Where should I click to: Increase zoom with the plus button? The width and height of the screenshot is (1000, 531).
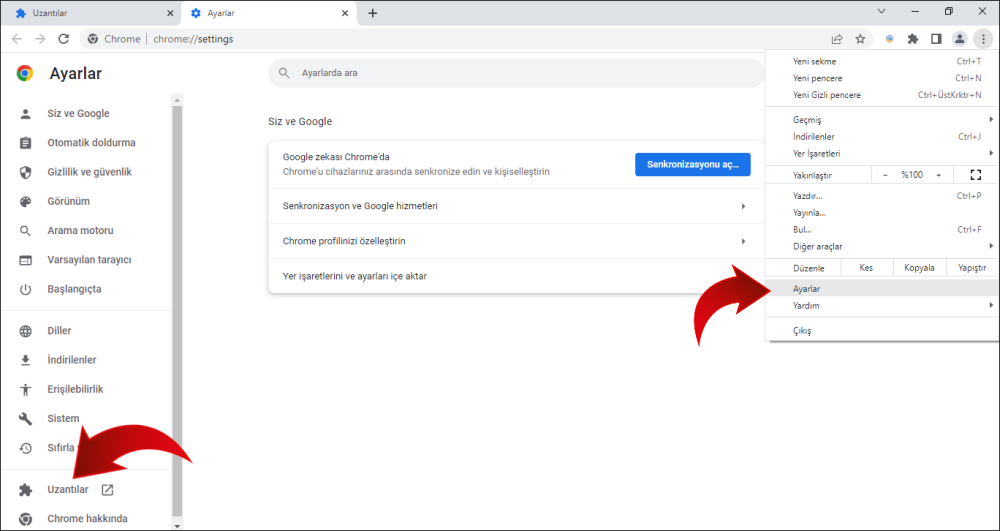tap(939, 175)
